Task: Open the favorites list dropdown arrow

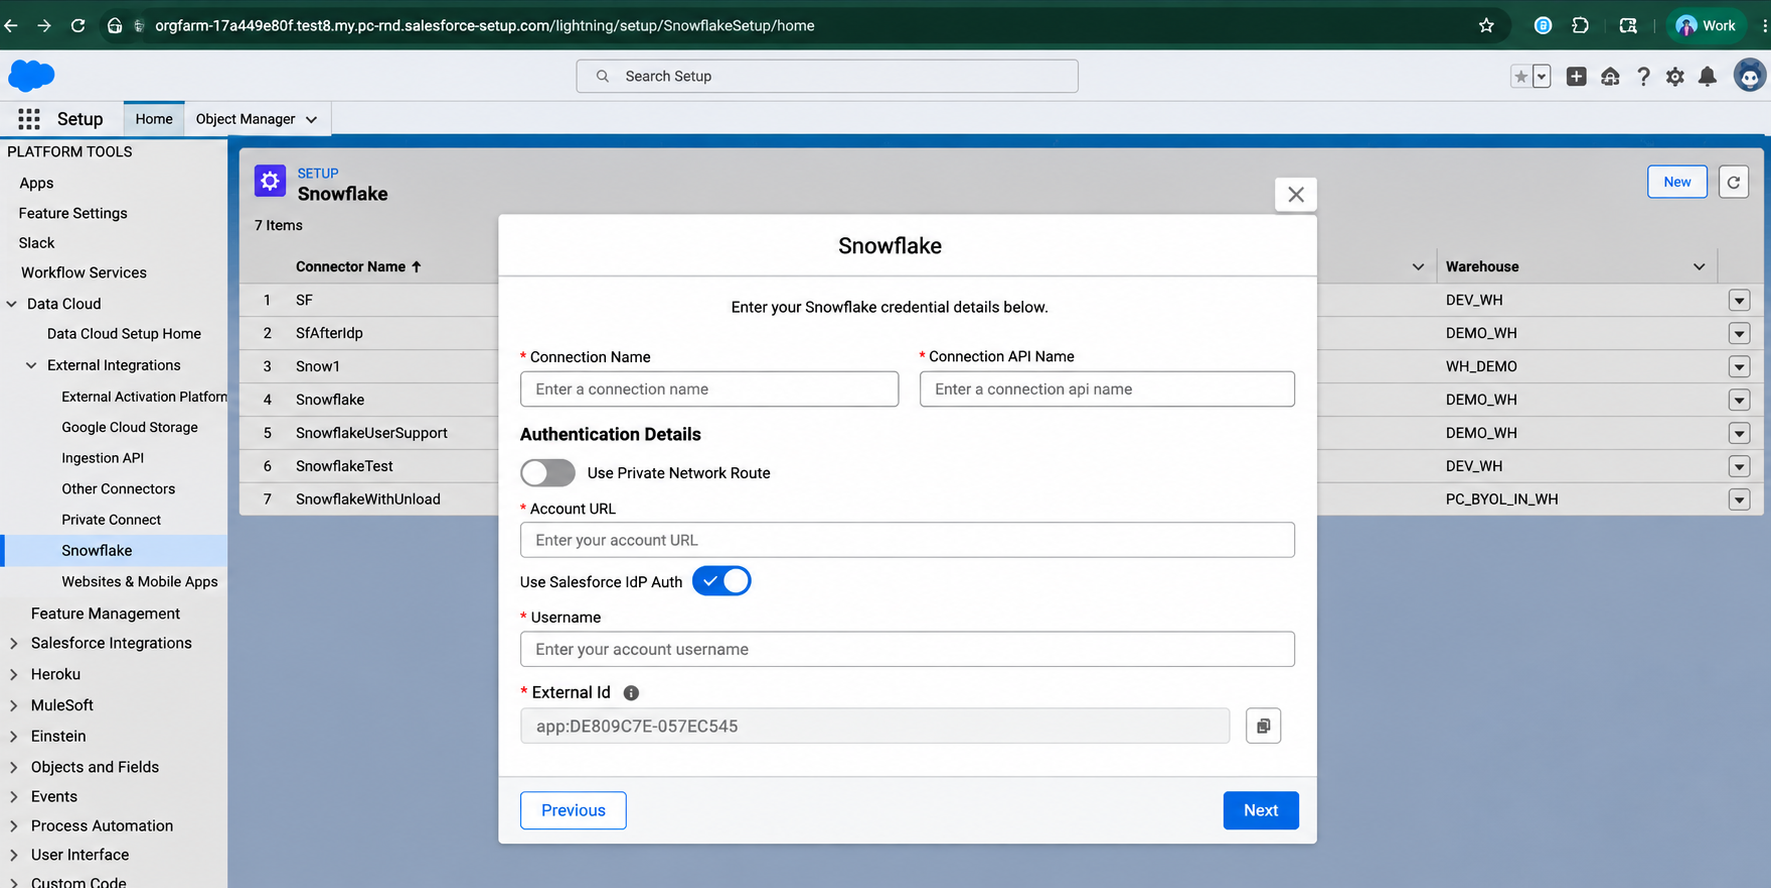Action: click(1542, 77)
